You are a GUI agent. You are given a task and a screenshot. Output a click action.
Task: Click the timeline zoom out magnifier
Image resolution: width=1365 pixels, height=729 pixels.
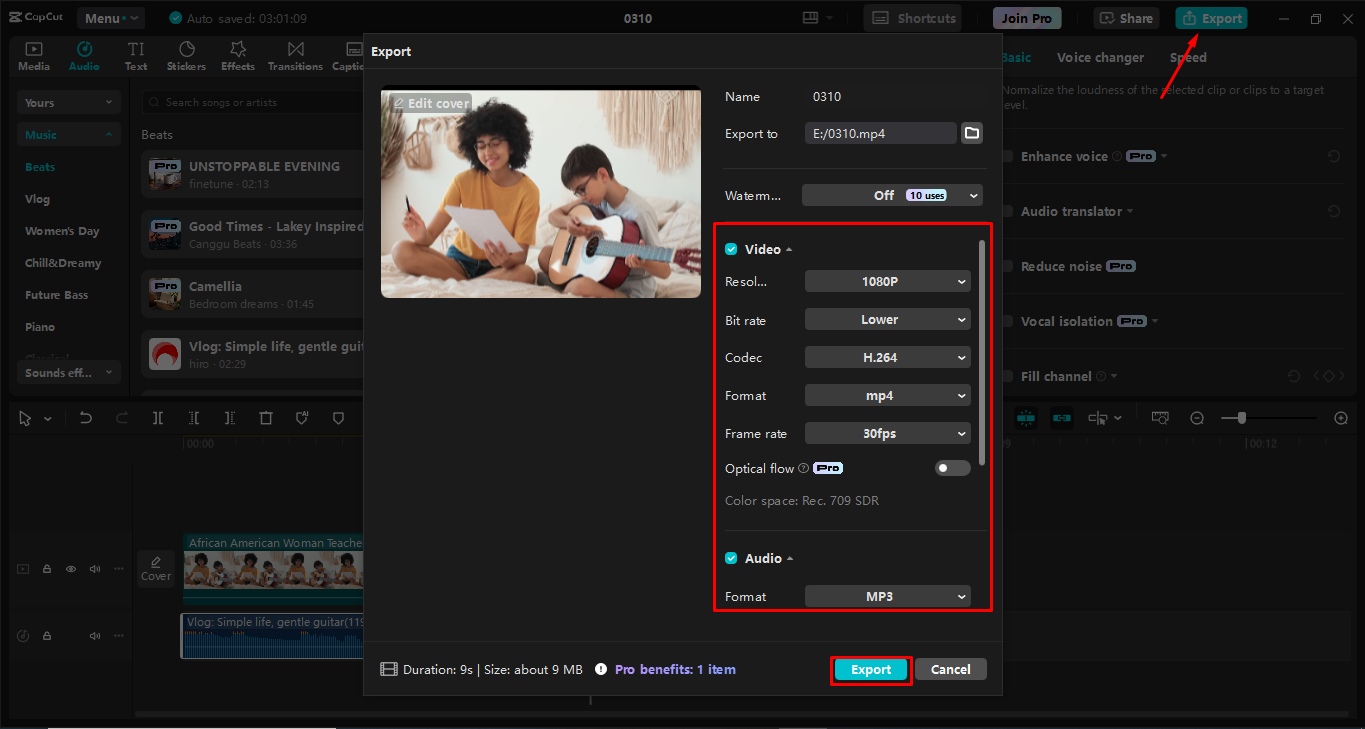1197,418
